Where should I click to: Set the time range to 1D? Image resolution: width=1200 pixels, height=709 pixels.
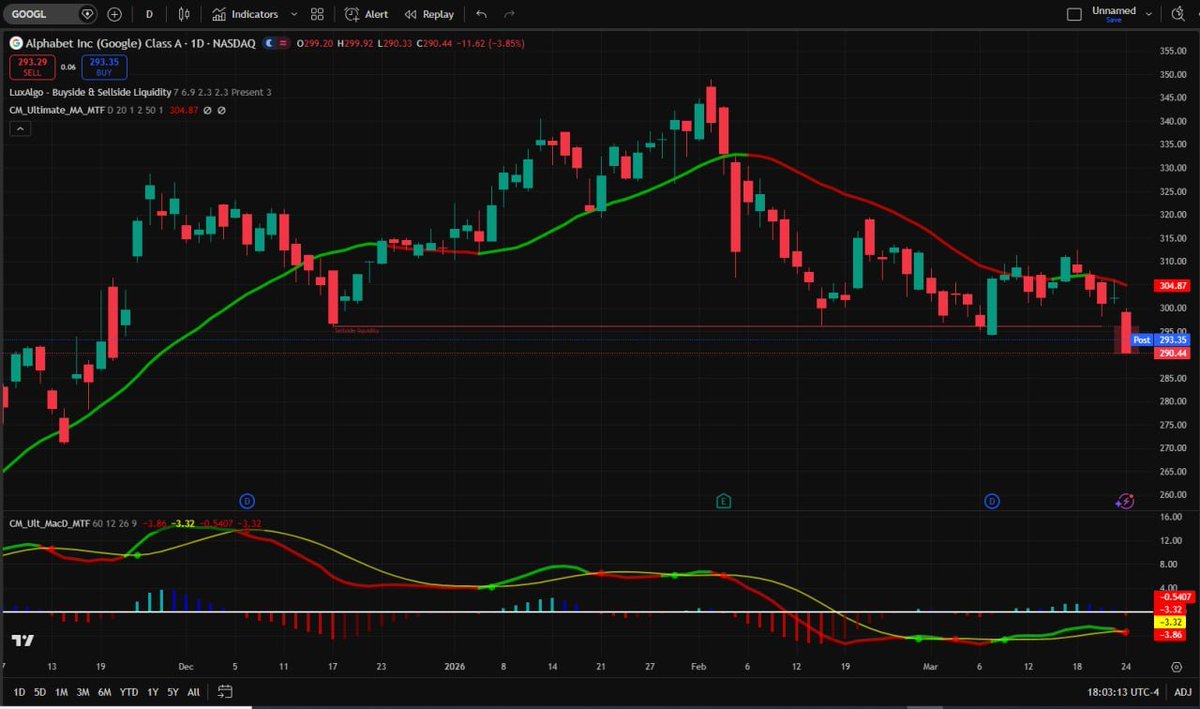click(x=19, y=692)
